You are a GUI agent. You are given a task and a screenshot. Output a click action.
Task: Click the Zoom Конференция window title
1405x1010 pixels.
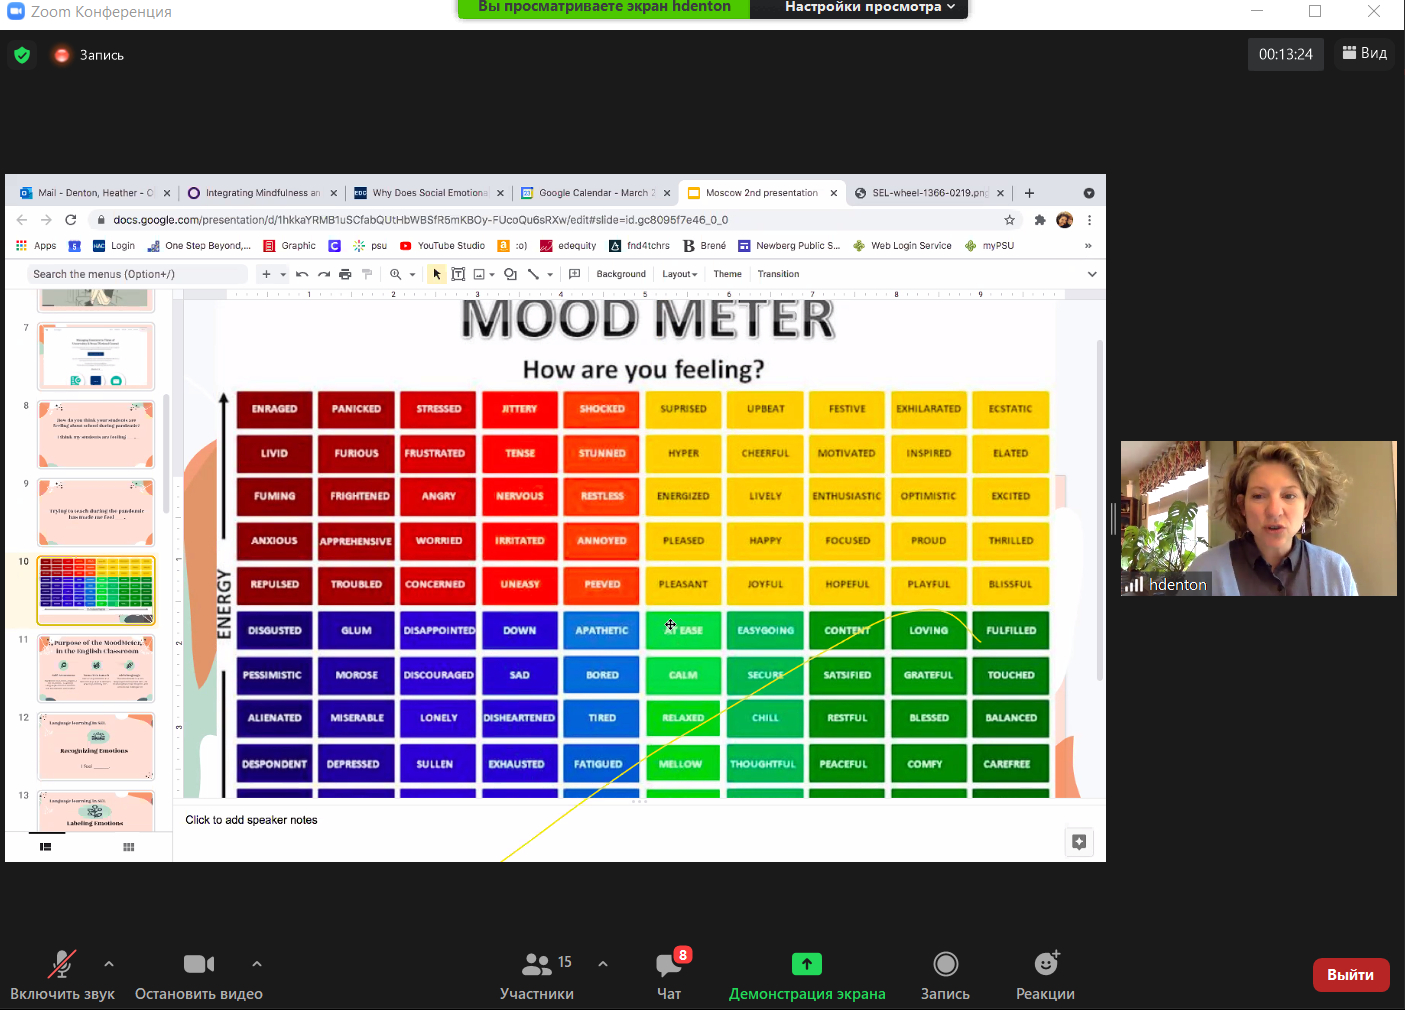[100, 12]
